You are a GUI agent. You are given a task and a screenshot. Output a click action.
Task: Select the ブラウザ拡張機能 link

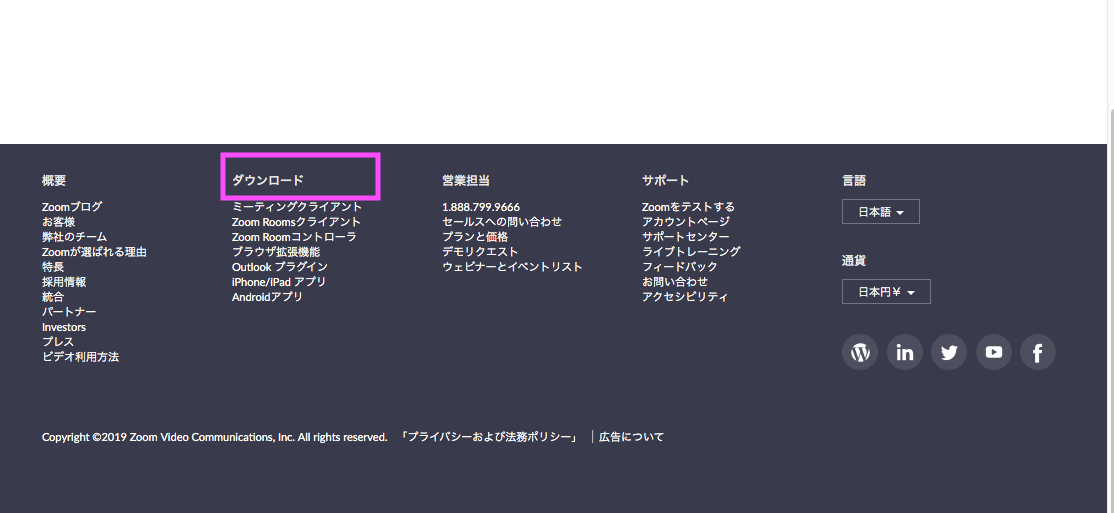276,252
